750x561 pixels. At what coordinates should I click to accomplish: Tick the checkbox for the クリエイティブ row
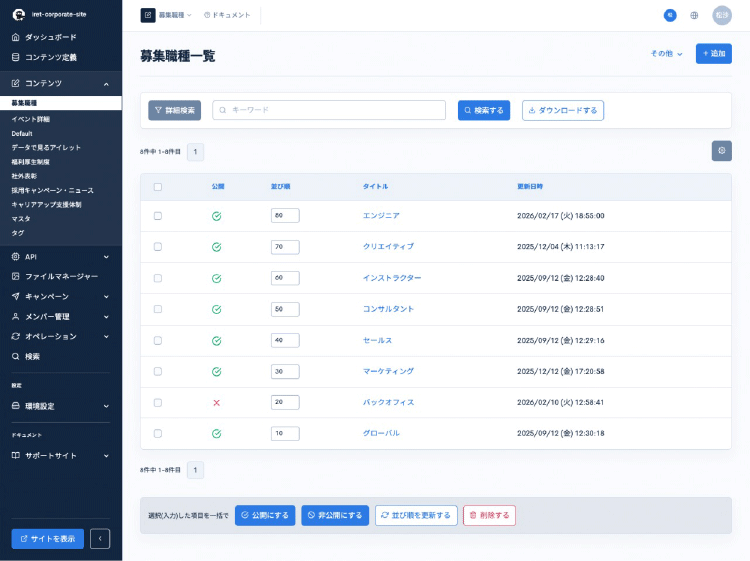click(x=158, y=247)
